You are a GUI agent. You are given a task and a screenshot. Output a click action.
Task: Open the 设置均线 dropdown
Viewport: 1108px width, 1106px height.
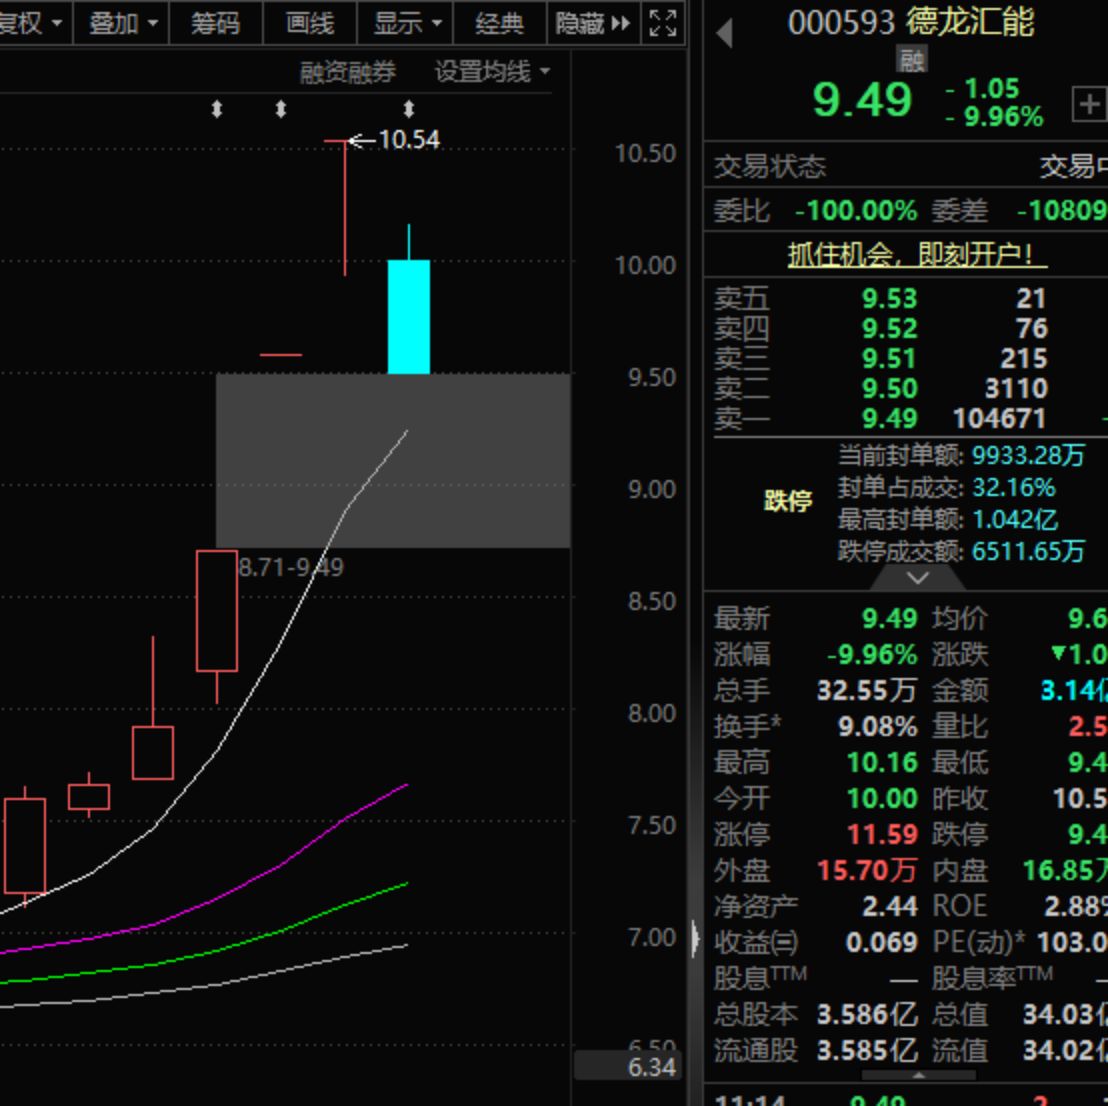pos(492,71)
